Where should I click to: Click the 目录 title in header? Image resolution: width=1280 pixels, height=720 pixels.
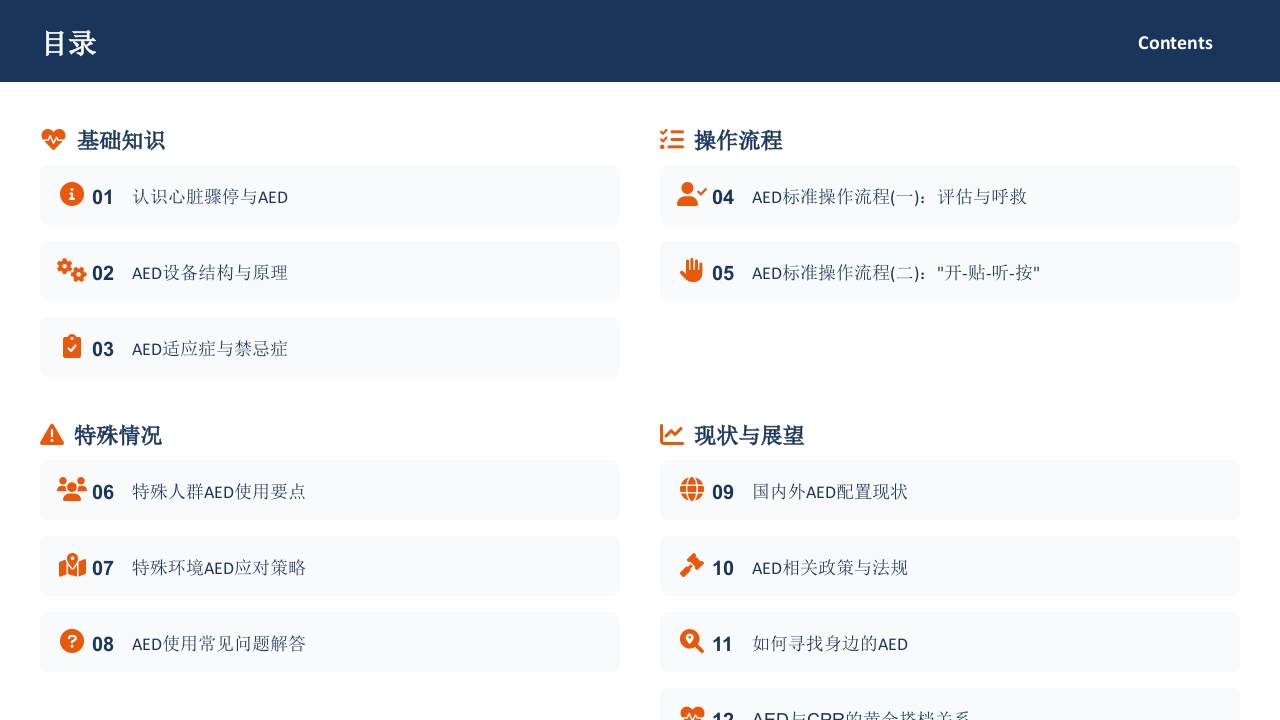[70, 43]
